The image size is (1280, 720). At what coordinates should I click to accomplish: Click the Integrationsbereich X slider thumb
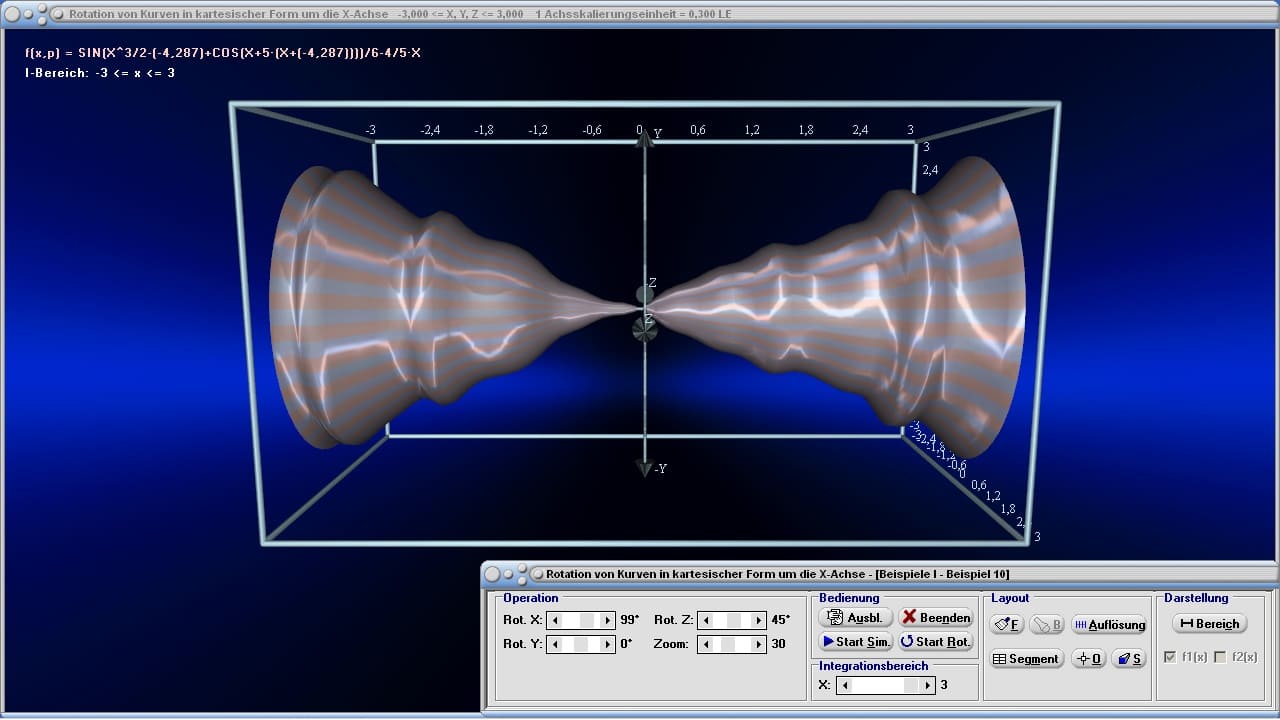pyautogui.click(x=911, y=686)
